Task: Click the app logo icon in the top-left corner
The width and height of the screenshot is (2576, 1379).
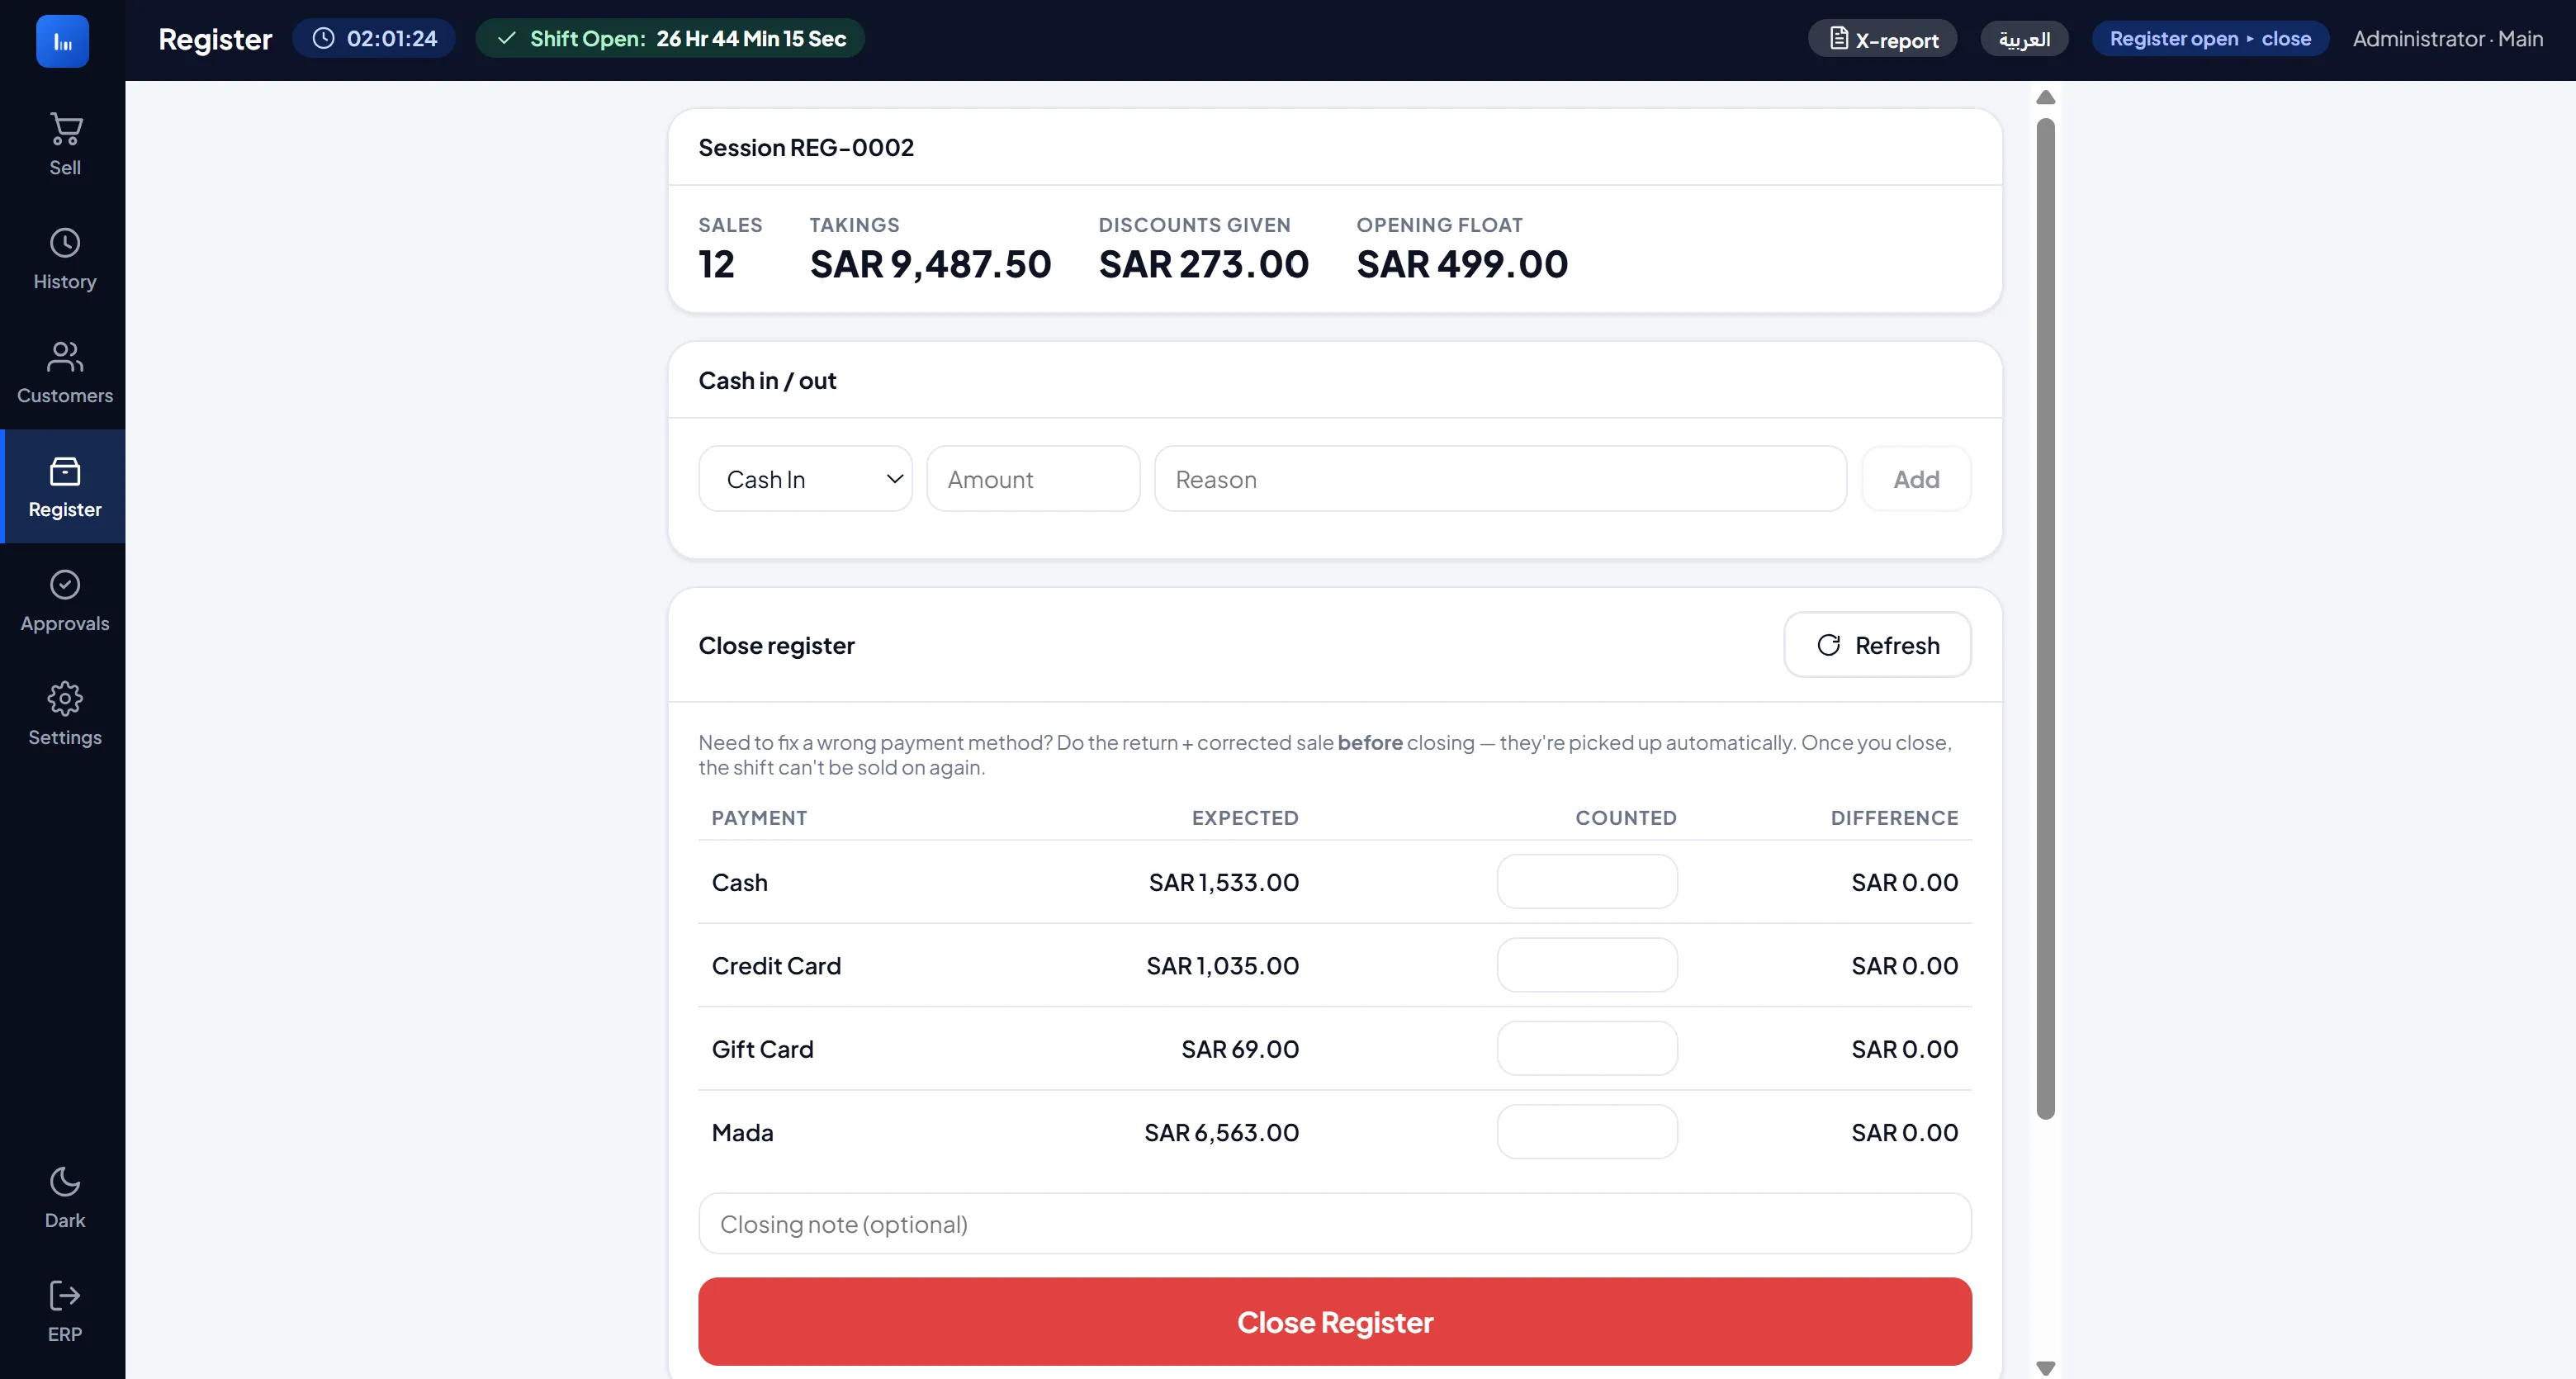Action: coord(63,41)
